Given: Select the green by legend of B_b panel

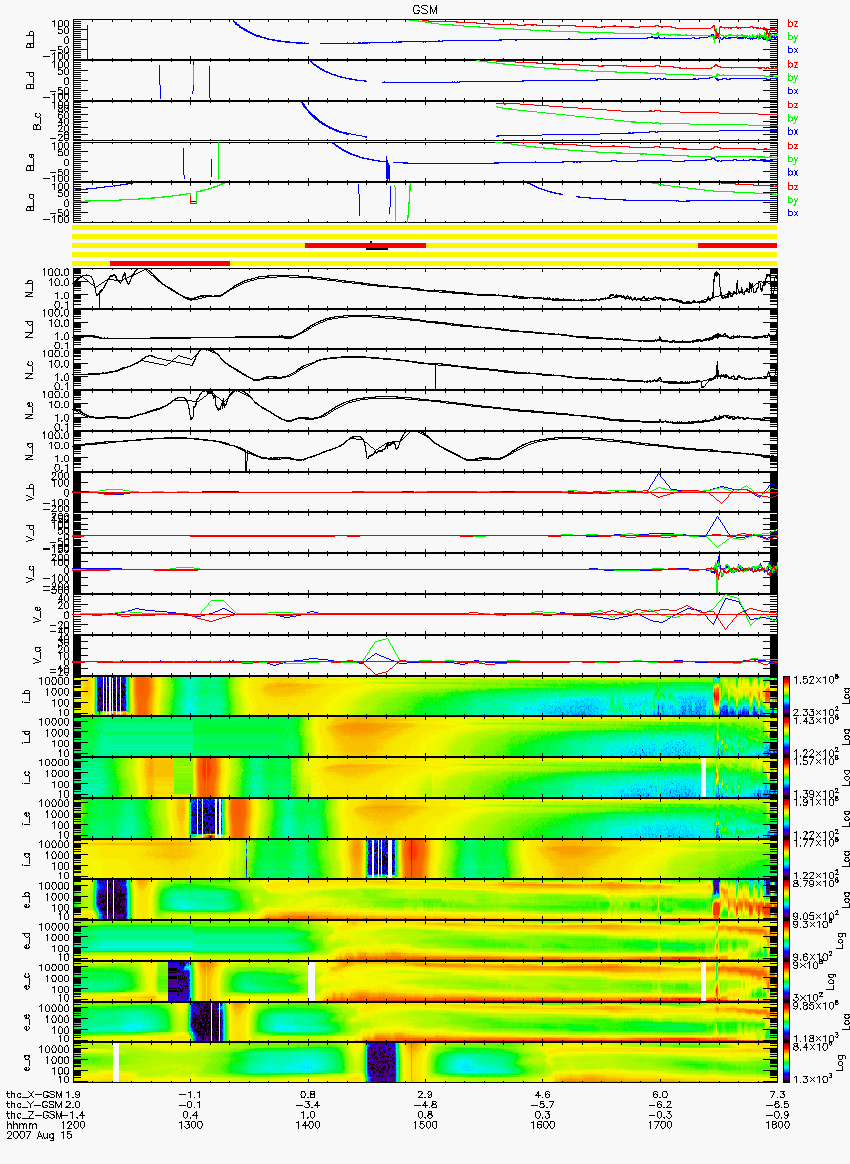Looking at the screenshot, I should pyautogui.click(x=792, y=36).
